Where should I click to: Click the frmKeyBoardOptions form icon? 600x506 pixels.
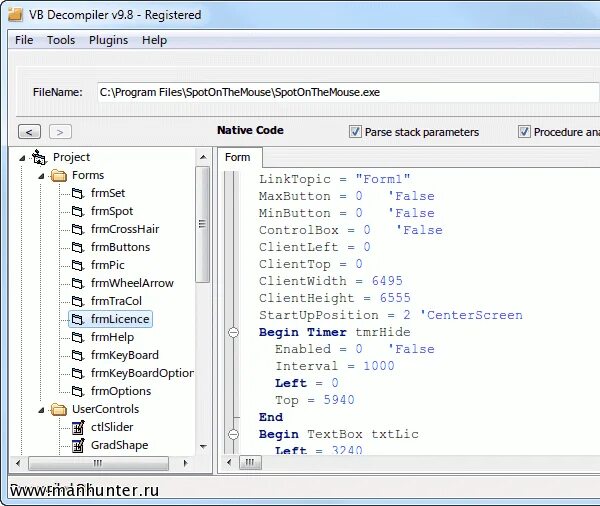pyautogui.click(x=78, y=373)
